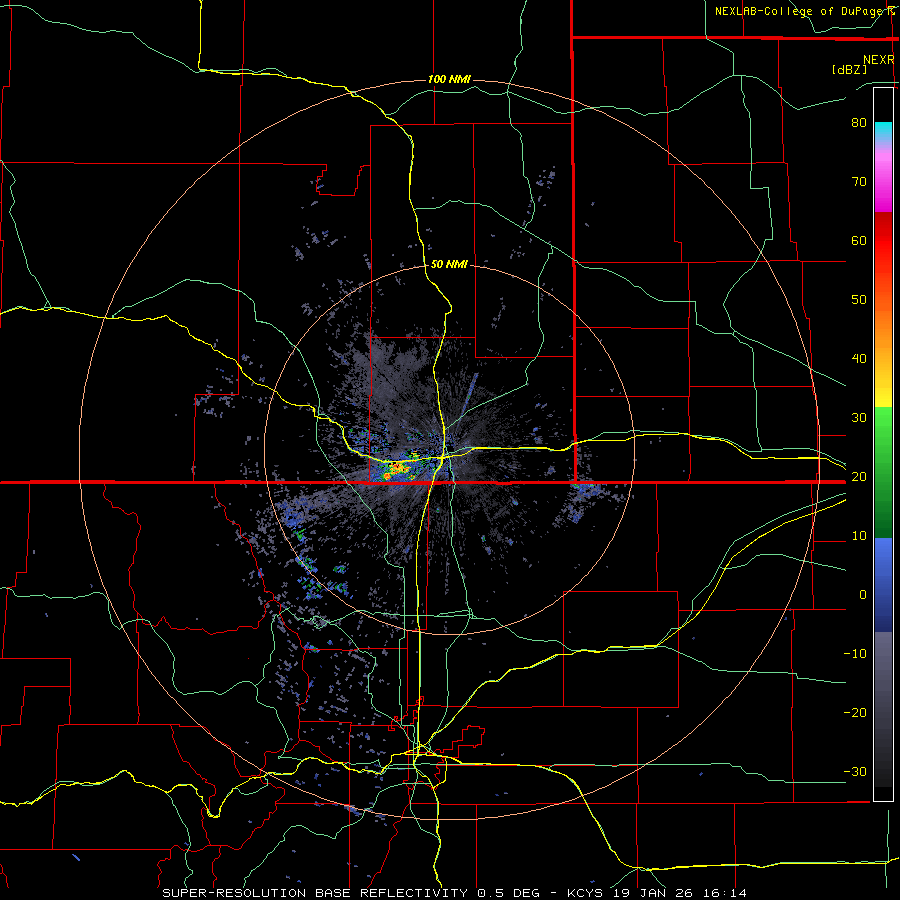Click the 50 NMI range ring label

(x=449, y=265)
